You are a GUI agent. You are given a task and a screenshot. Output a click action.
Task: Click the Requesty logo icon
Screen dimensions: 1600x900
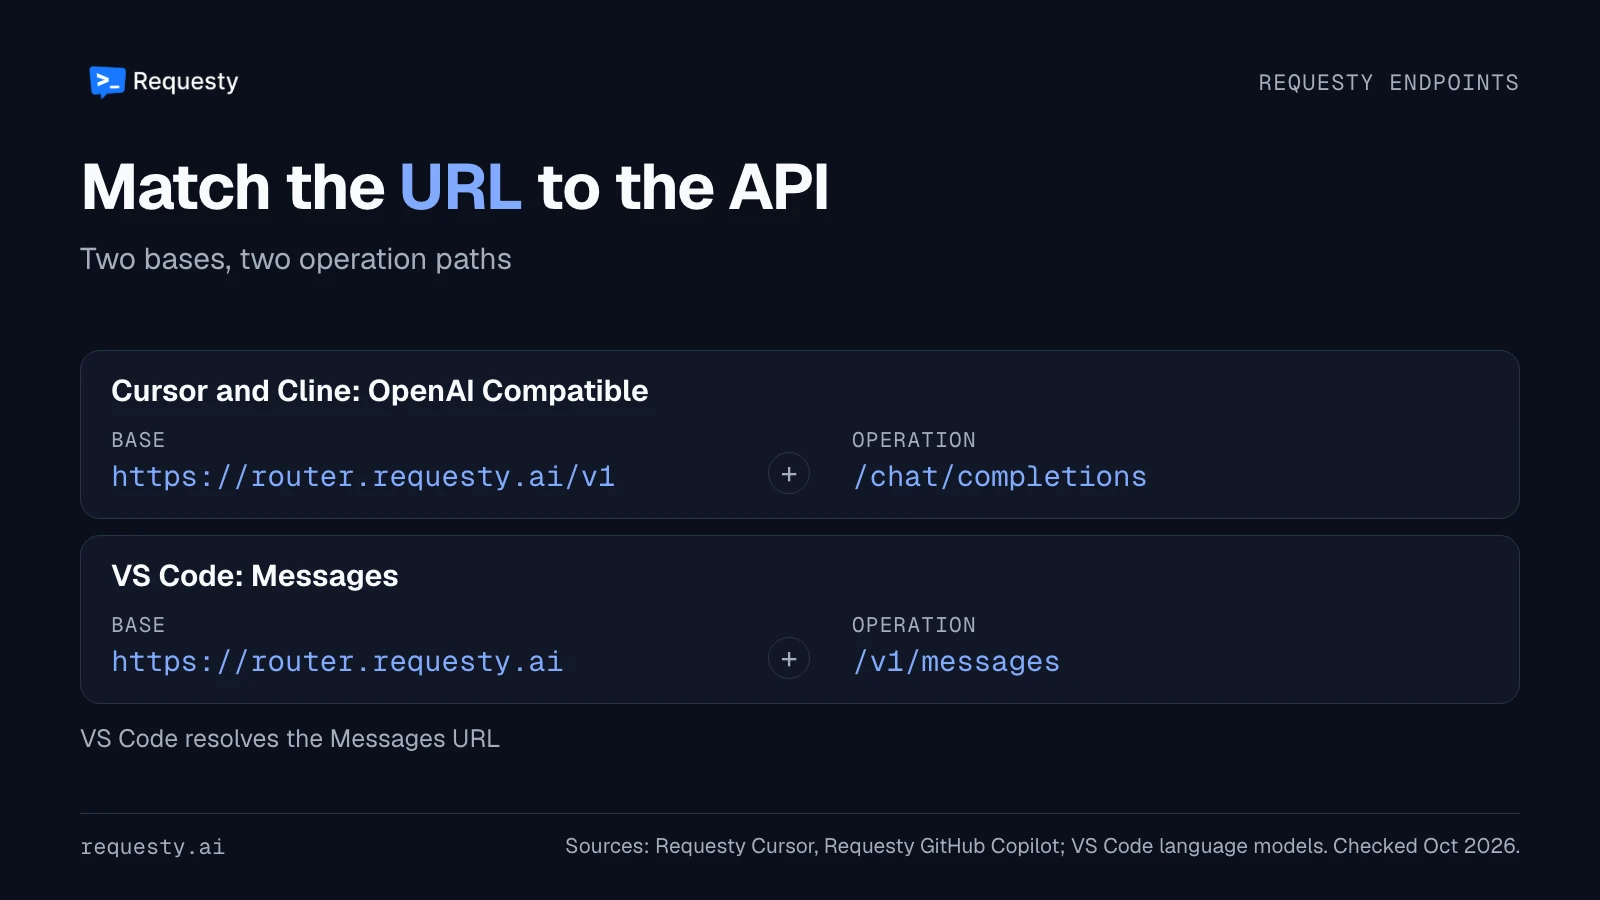coord(107,82)
